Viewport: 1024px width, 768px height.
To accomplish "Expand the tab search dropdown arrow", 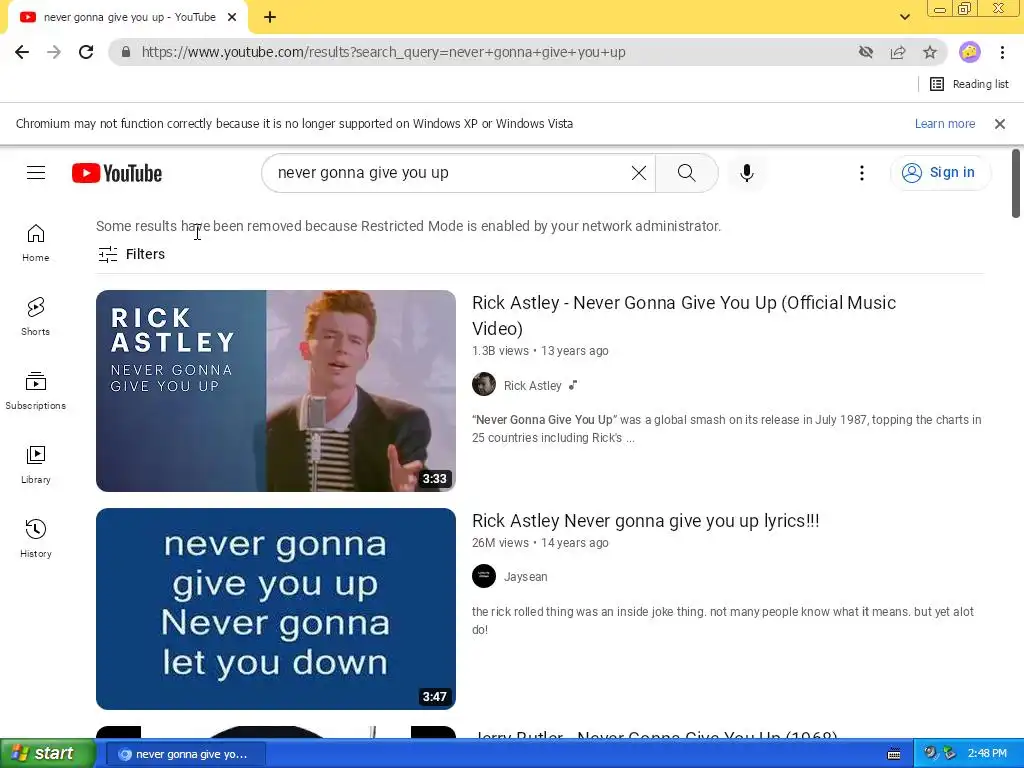I will coord(905,18).
